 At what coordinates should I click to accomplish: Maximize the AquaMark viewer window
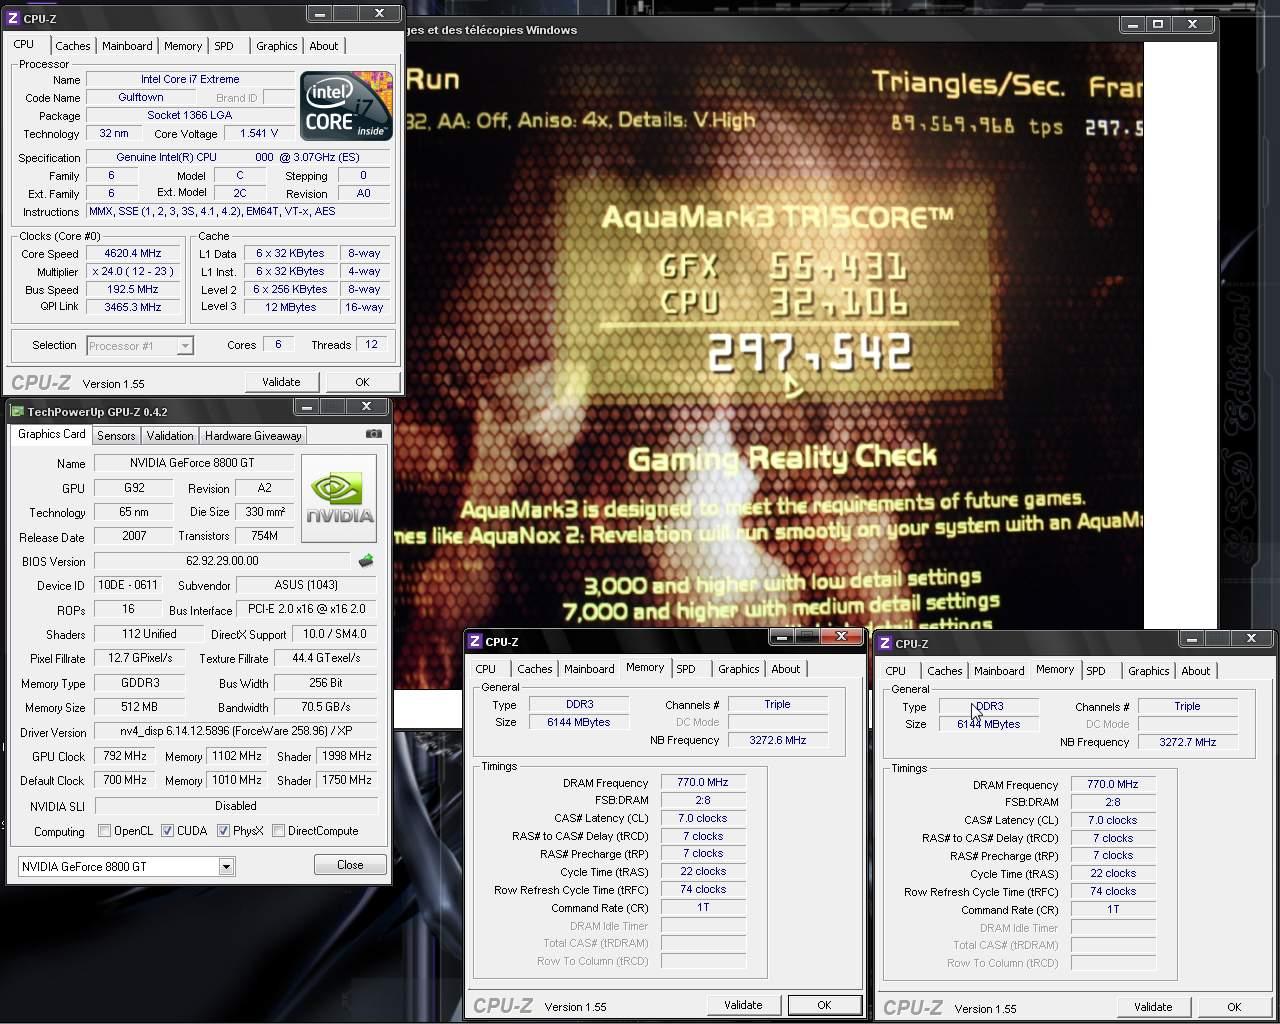click(x=1158, y=24)
